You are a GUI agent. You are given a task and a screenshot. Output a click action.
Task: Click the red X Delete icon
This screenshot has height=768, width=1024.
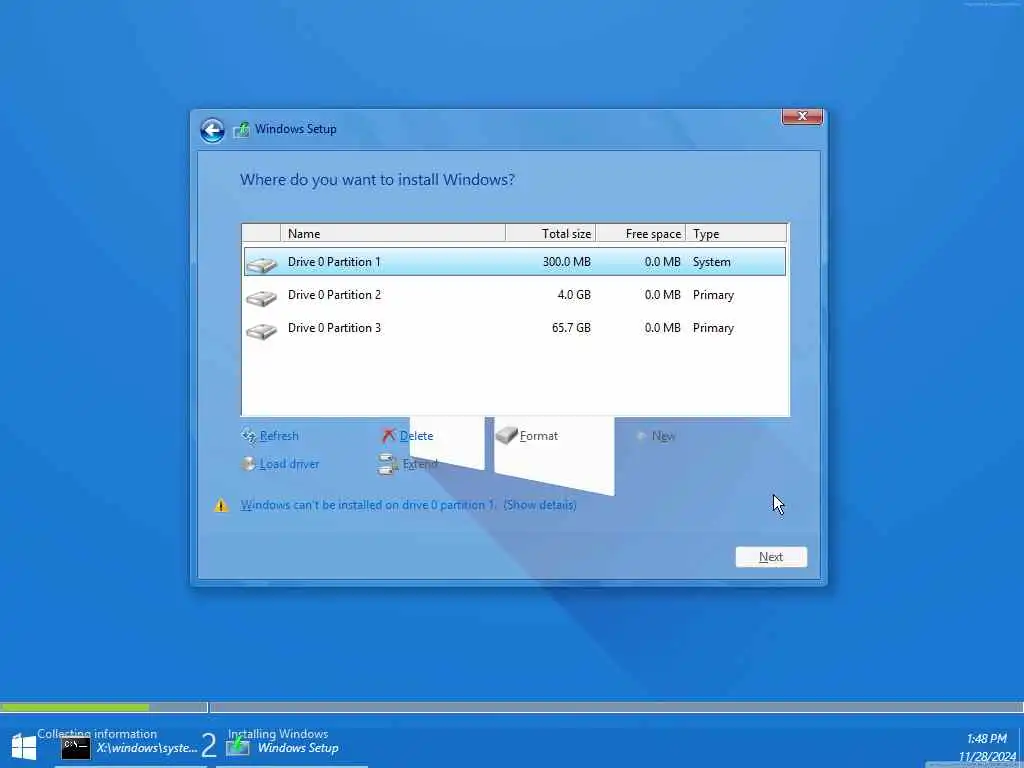389,436
